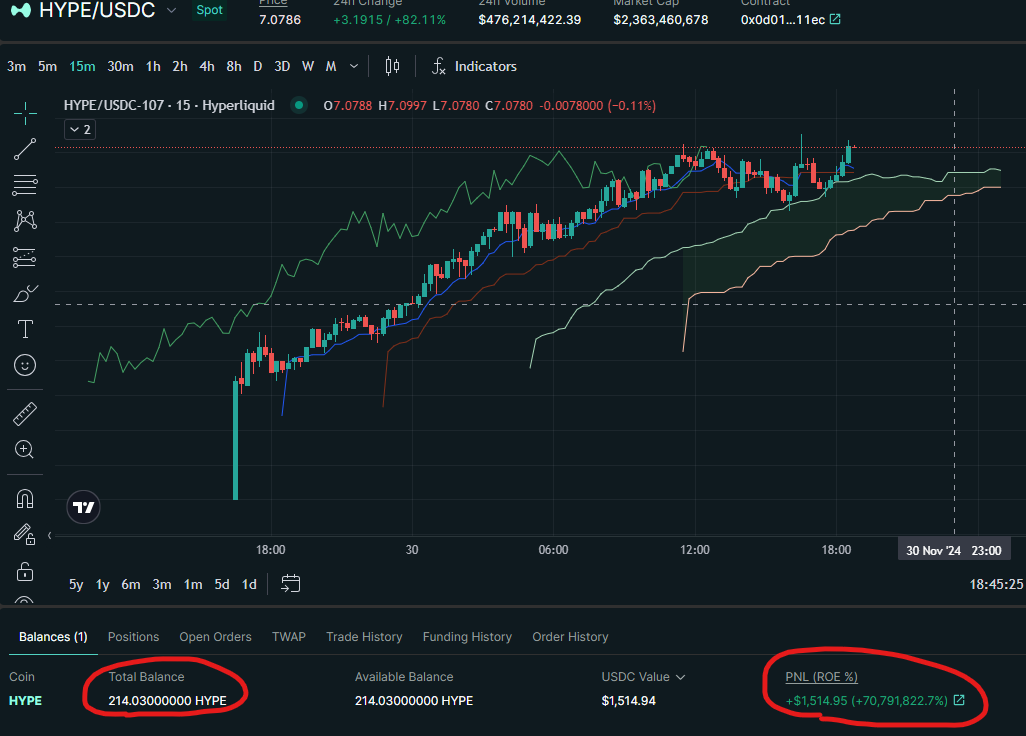
Task: Expand more timeframe options chevron
Action: [x=357, y=66]
